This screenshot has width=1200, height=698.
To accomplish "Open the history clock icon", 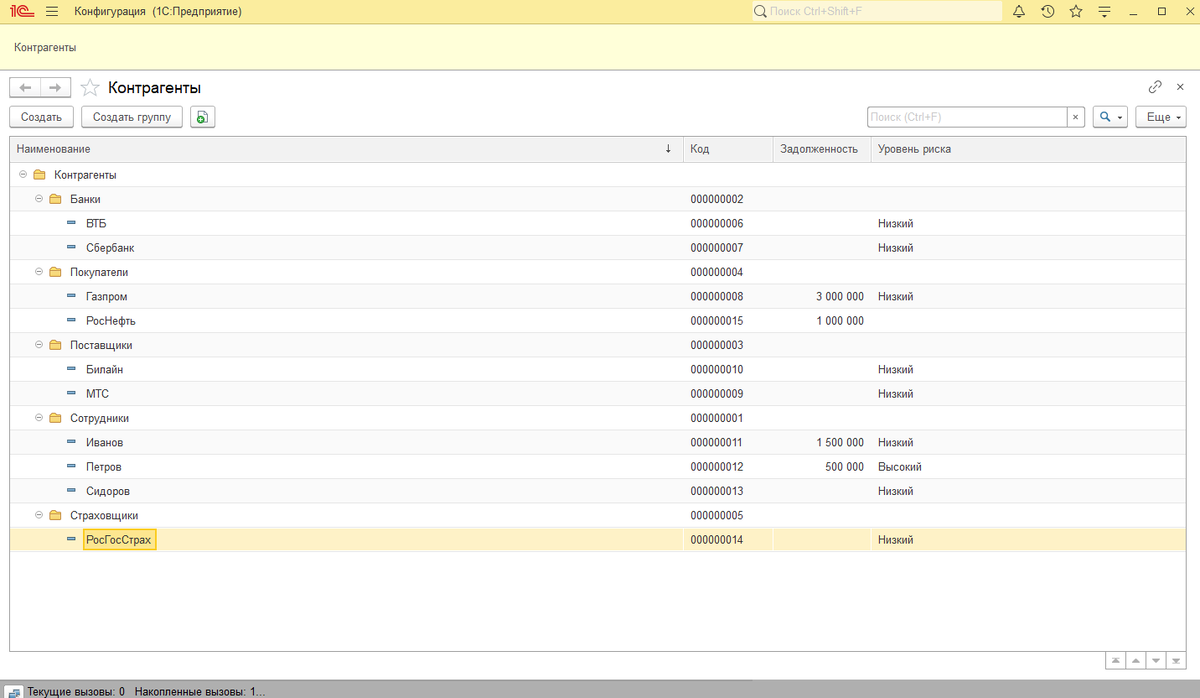I will tap(1047, 12).
